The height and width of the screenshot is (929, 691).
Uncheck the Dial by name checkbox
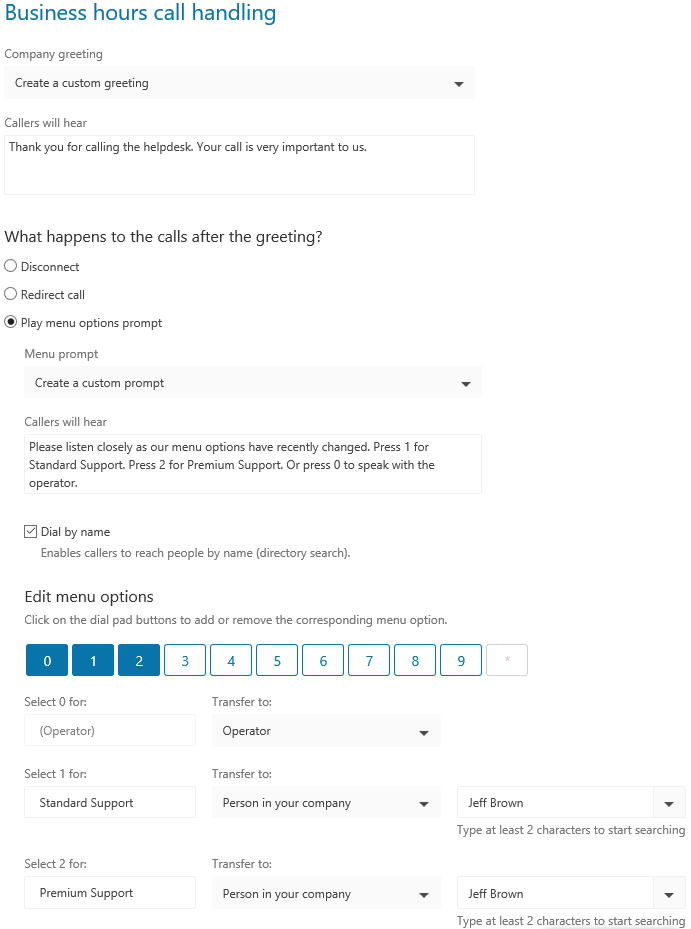click(31, 531)
